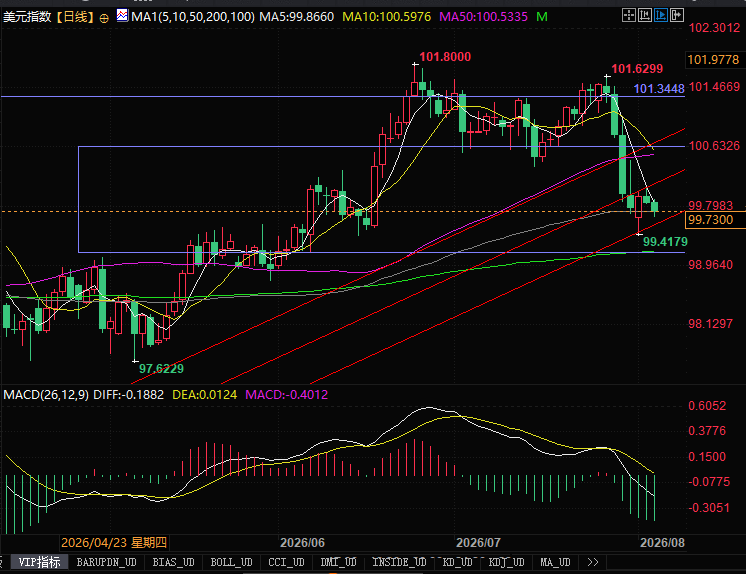746x574 pixels.
Task: Click the 2026/08 time axis label
Action: 662,543
